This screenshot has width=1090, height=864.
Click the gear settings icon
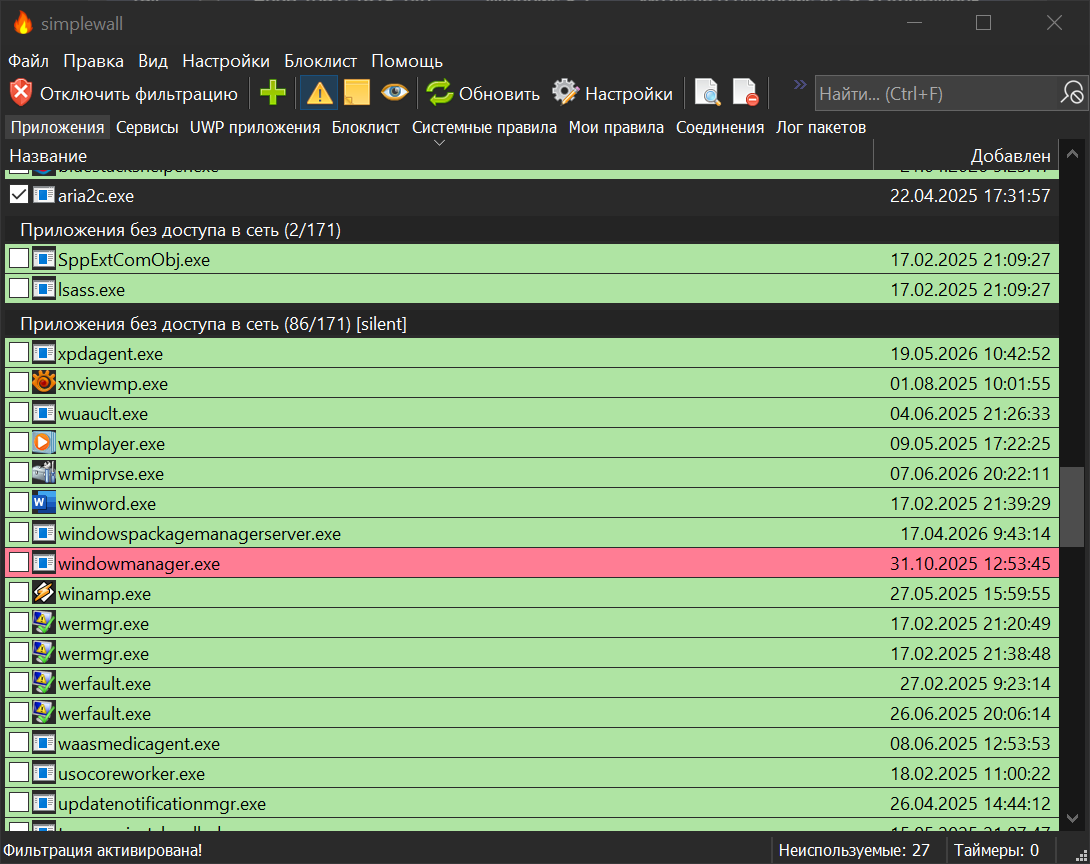click(x=565, y=93)
